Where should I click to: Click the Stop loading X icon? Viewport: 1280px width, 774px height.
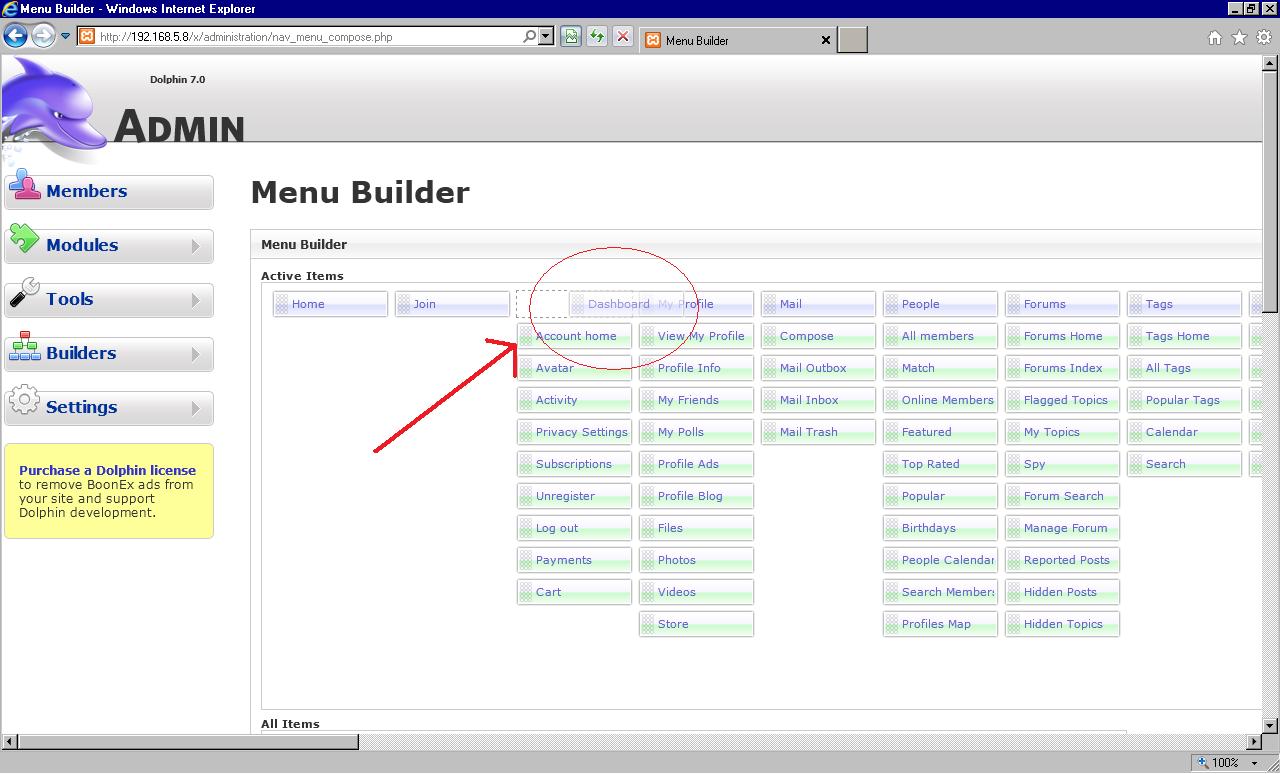click(623, 37)
